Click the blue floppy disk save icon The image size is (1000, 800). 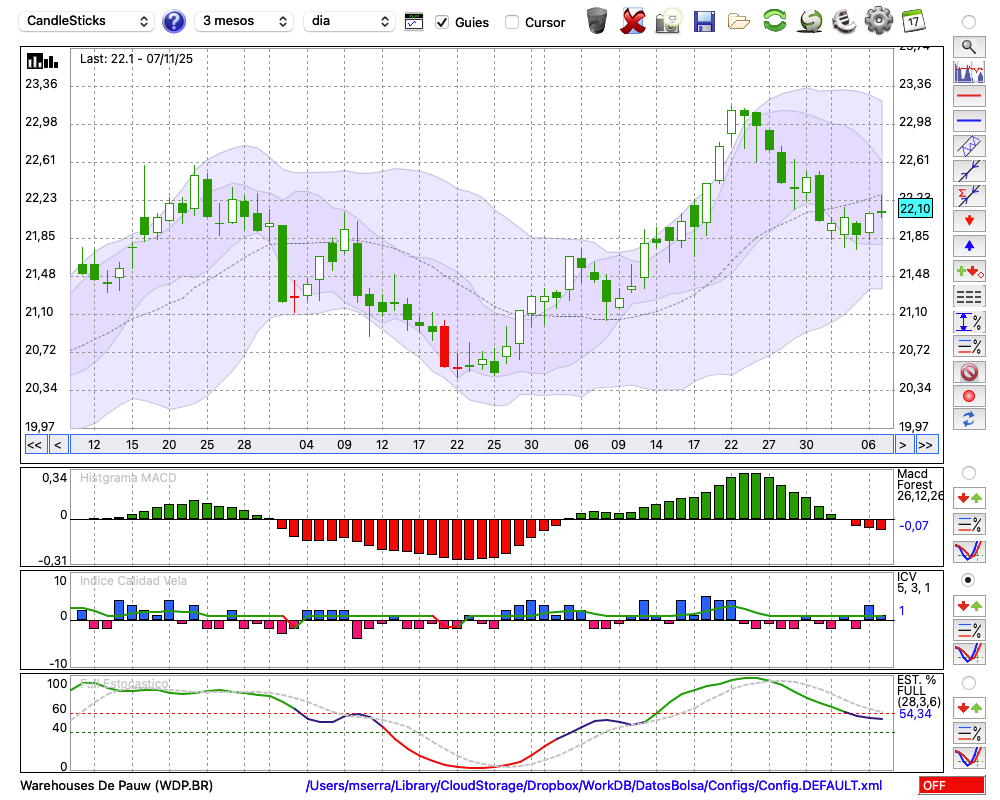point(704,21)
